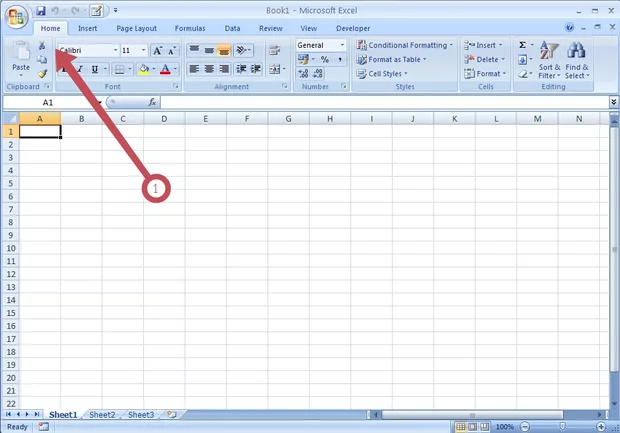This screenshot has height=433, width=620.
Task: Click the Copy icon in Clipboard
Action: 42,59
